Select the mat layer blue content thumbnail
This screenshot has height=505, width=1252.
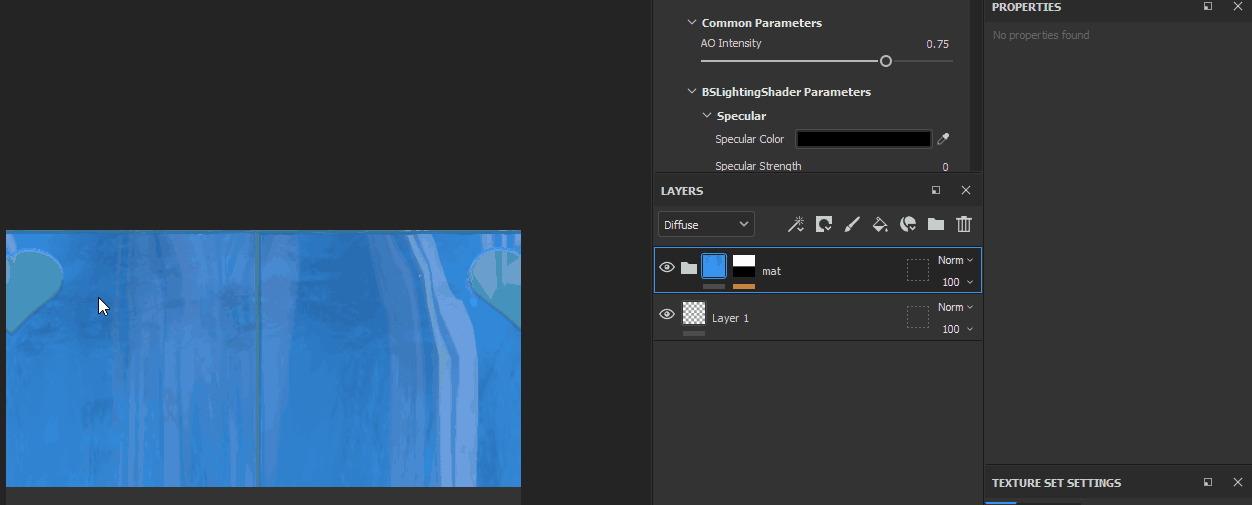pyautogui.click(x=714, y=266)
